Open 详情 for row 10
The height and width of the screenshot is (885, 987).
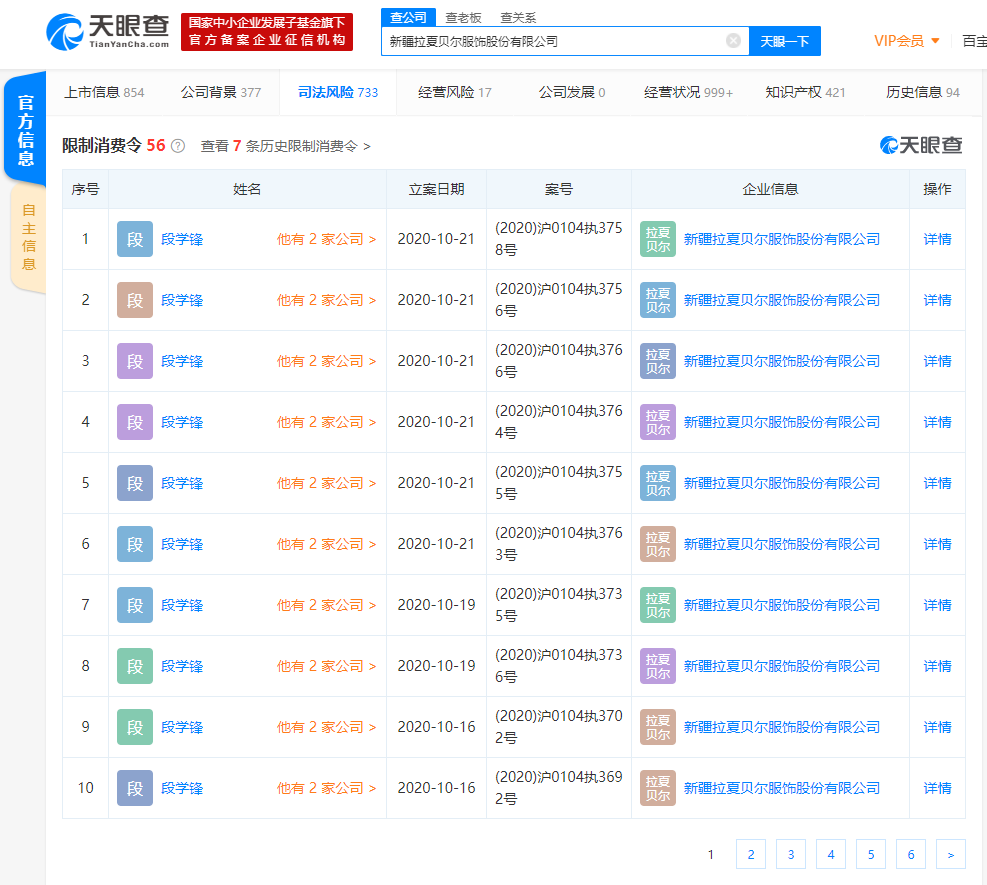click(x=937, y=789)
